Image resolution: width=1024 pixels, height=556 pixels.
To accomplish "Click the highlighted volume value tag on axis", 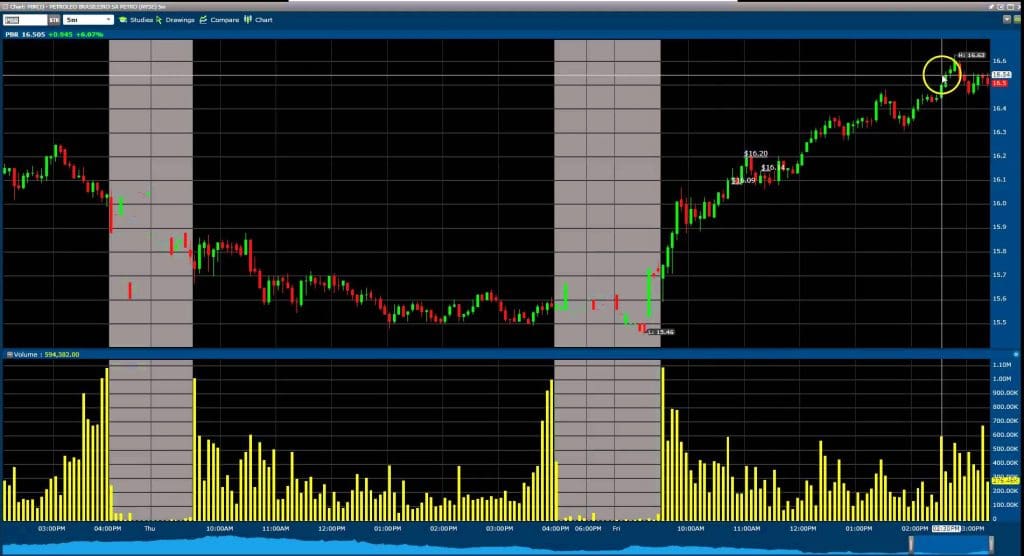I will 1004,480.
